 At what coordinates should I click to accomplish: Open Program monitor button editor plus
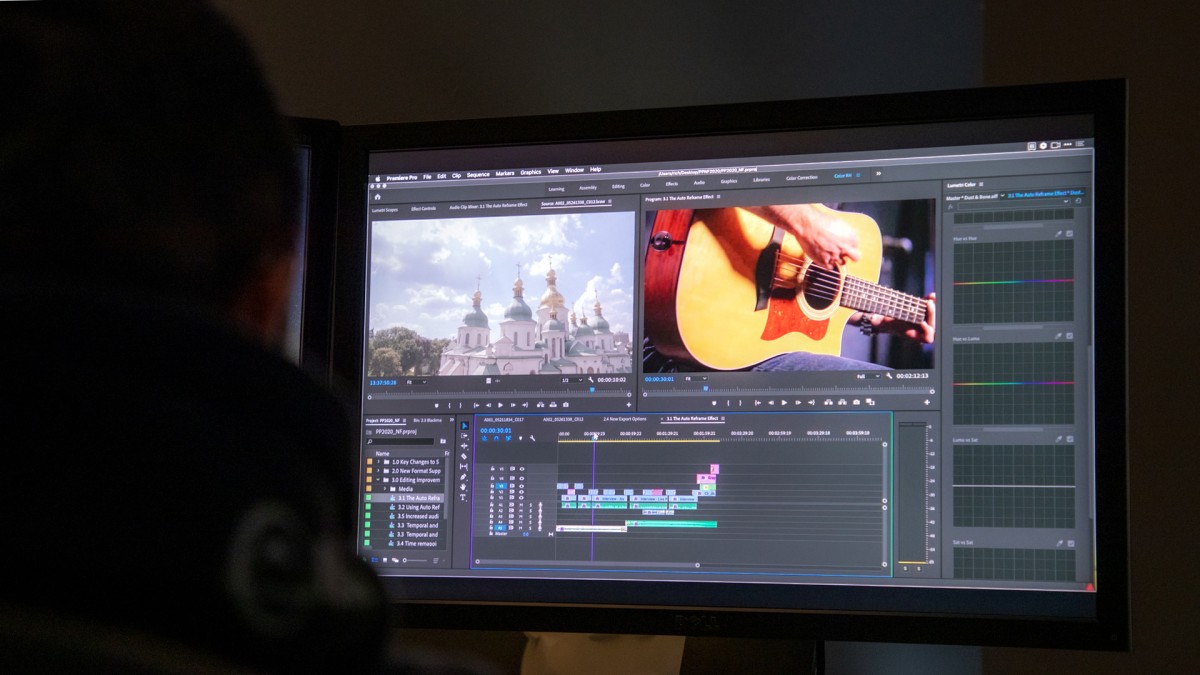click(927, 402)
